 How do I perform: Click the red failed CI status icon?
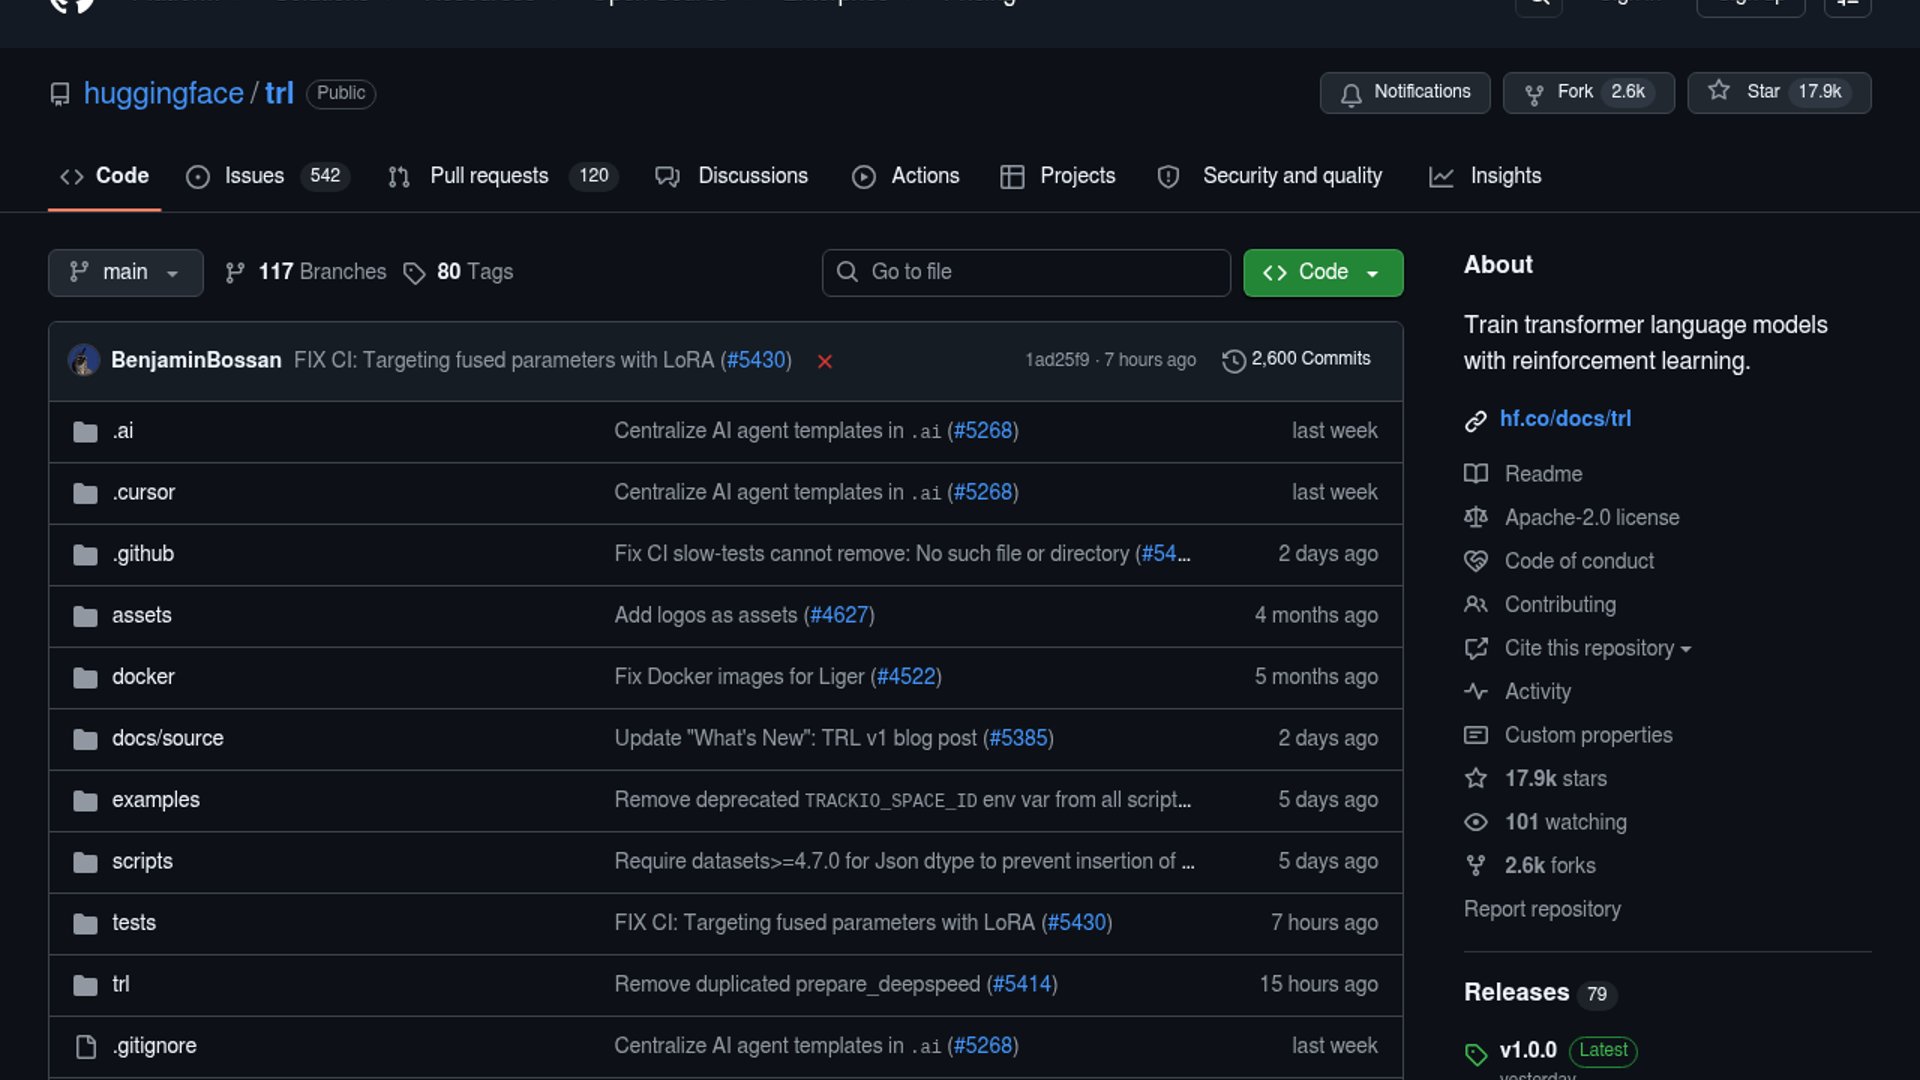coord(825,361)
